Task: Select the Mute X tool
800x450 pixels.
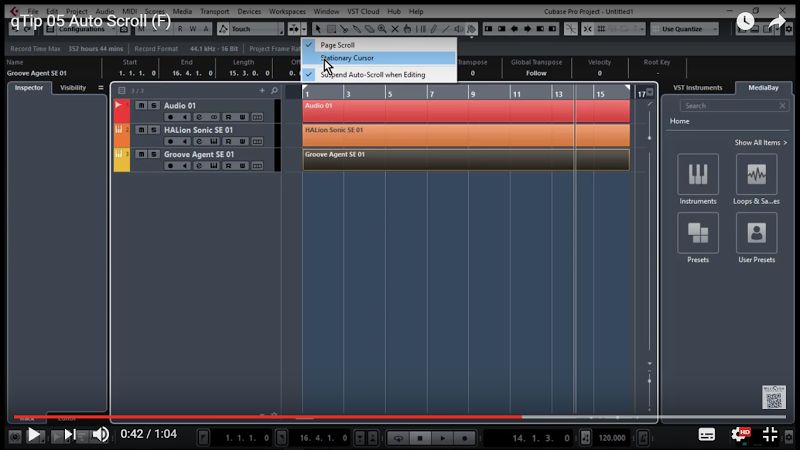Action: (395, 29)
